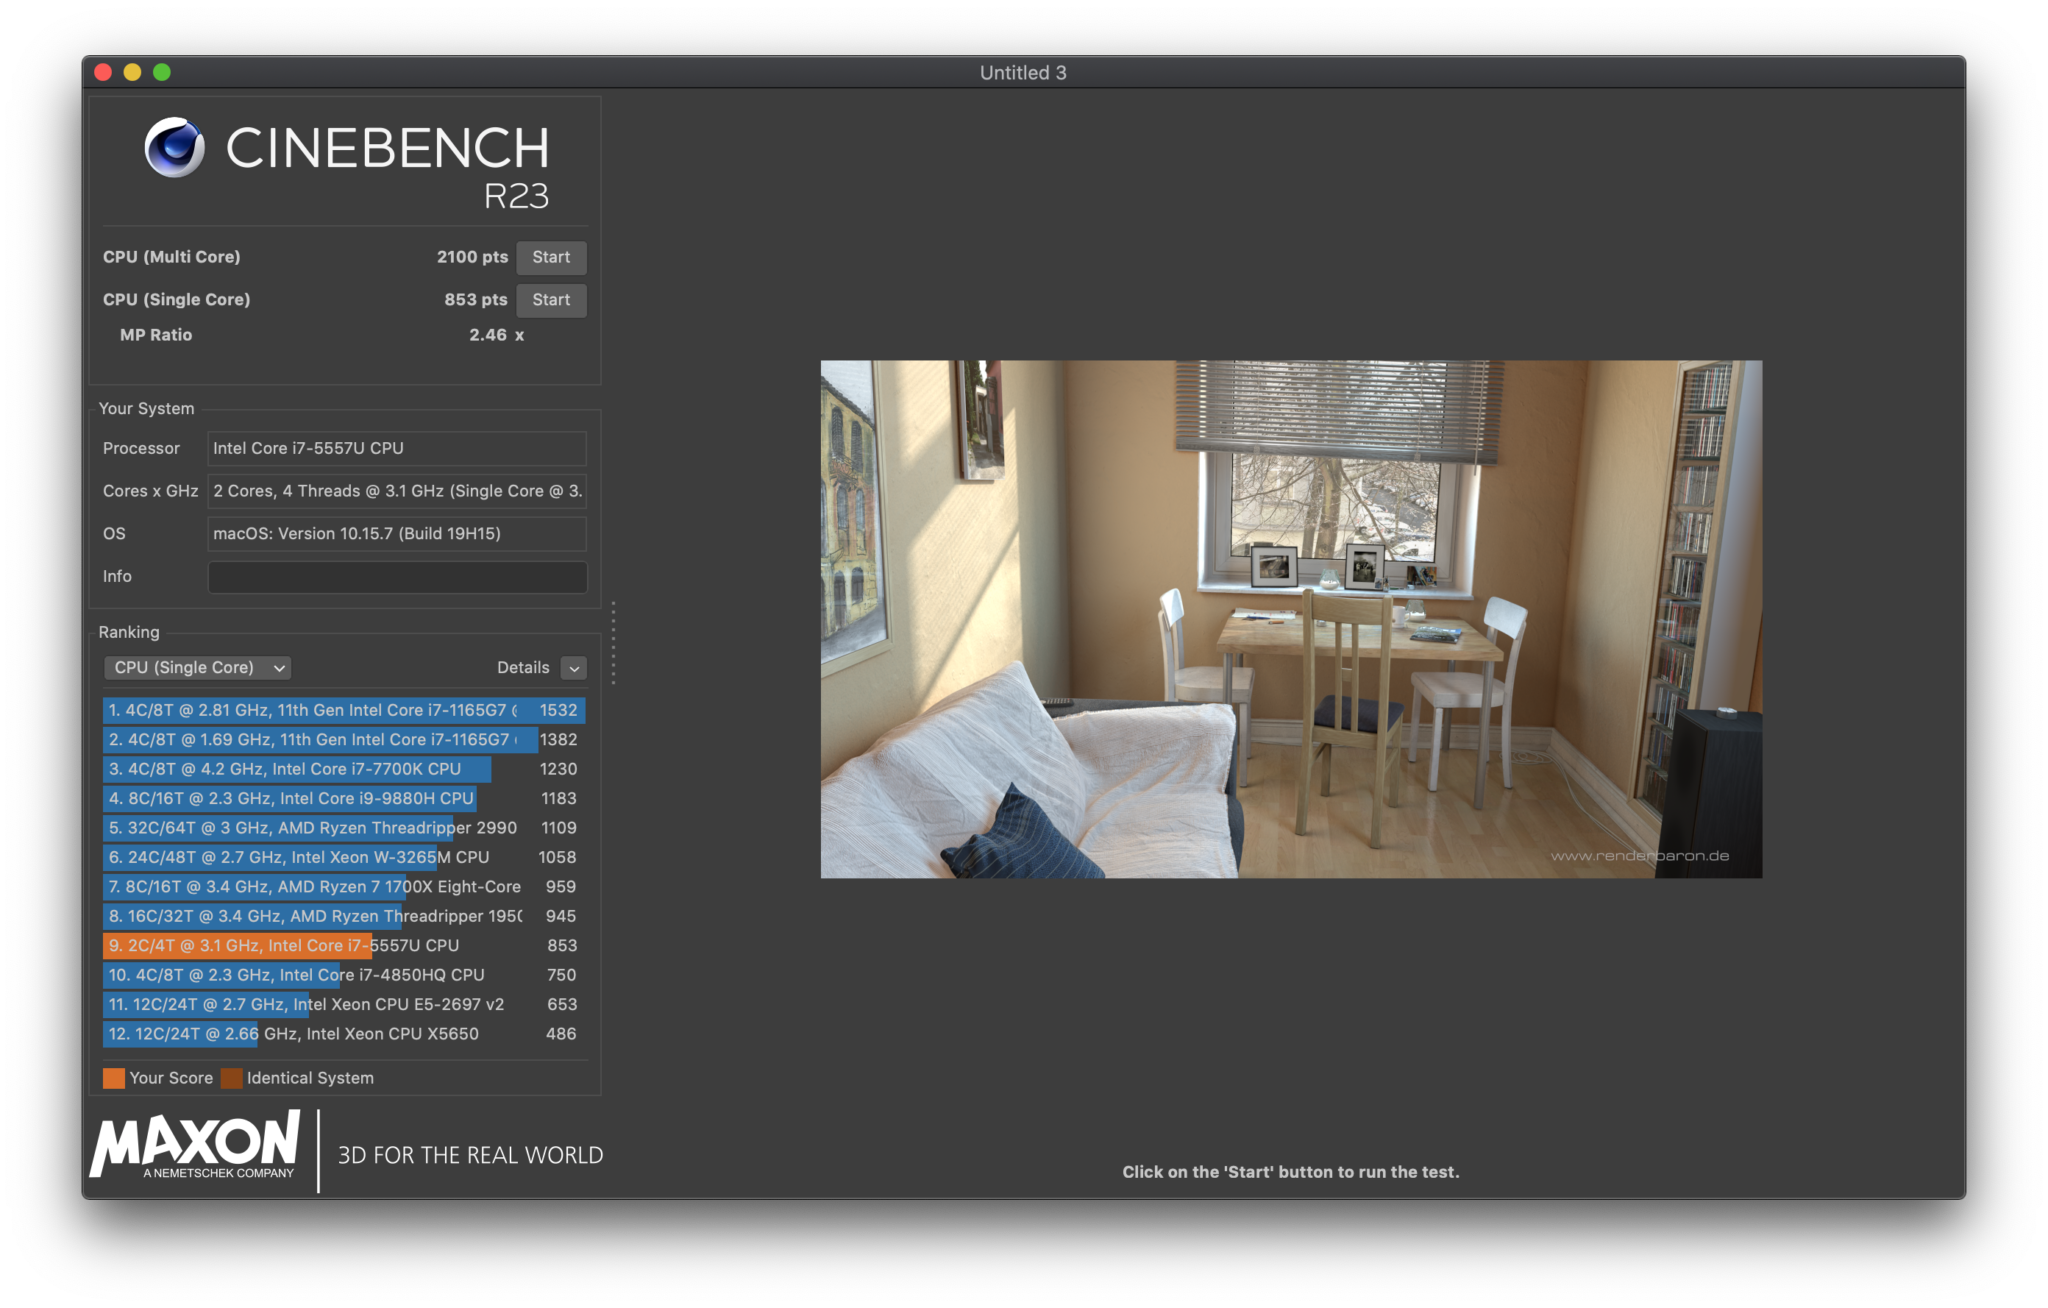2048x1308 pixels.
Task: Start the CPU Multi Core benchmark
Action: [551, 257]
